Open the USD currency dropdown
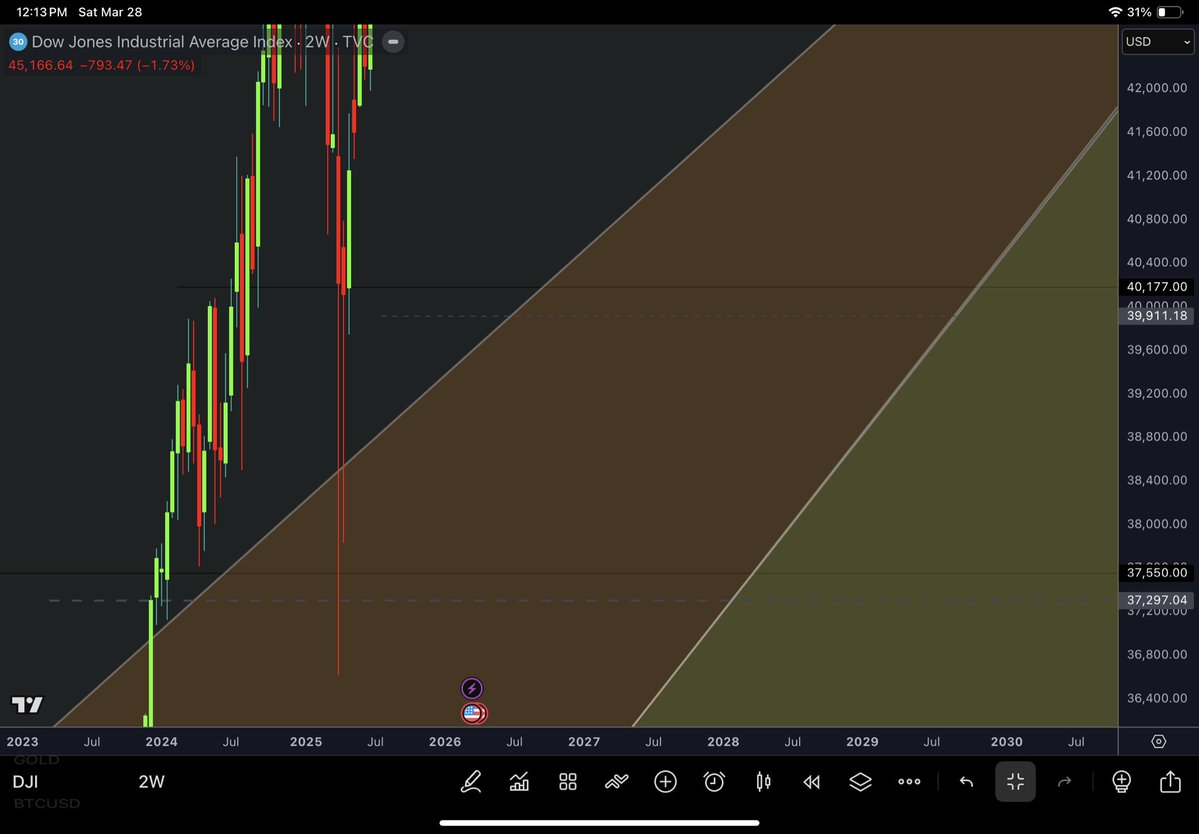 pyautogui.click(x=1157, y=42)
